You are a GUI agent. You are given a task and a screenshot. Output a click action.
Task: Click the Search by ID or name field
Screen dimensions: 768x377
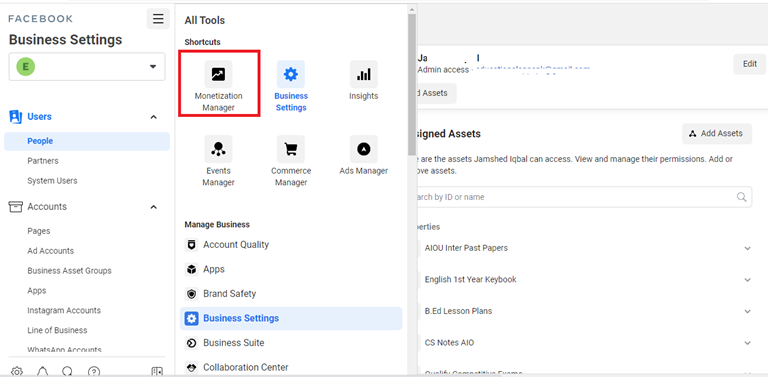(x=584, y=197)
